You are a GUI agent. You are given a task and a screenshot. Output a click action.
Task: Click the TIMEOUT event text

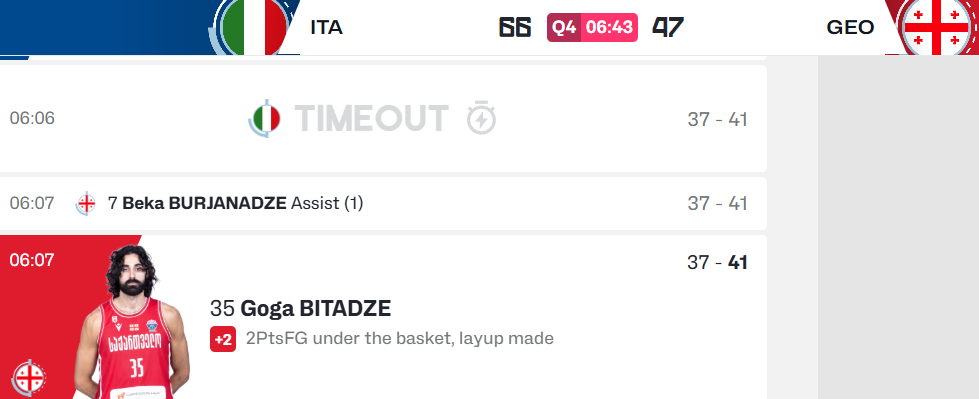point(371,118)
